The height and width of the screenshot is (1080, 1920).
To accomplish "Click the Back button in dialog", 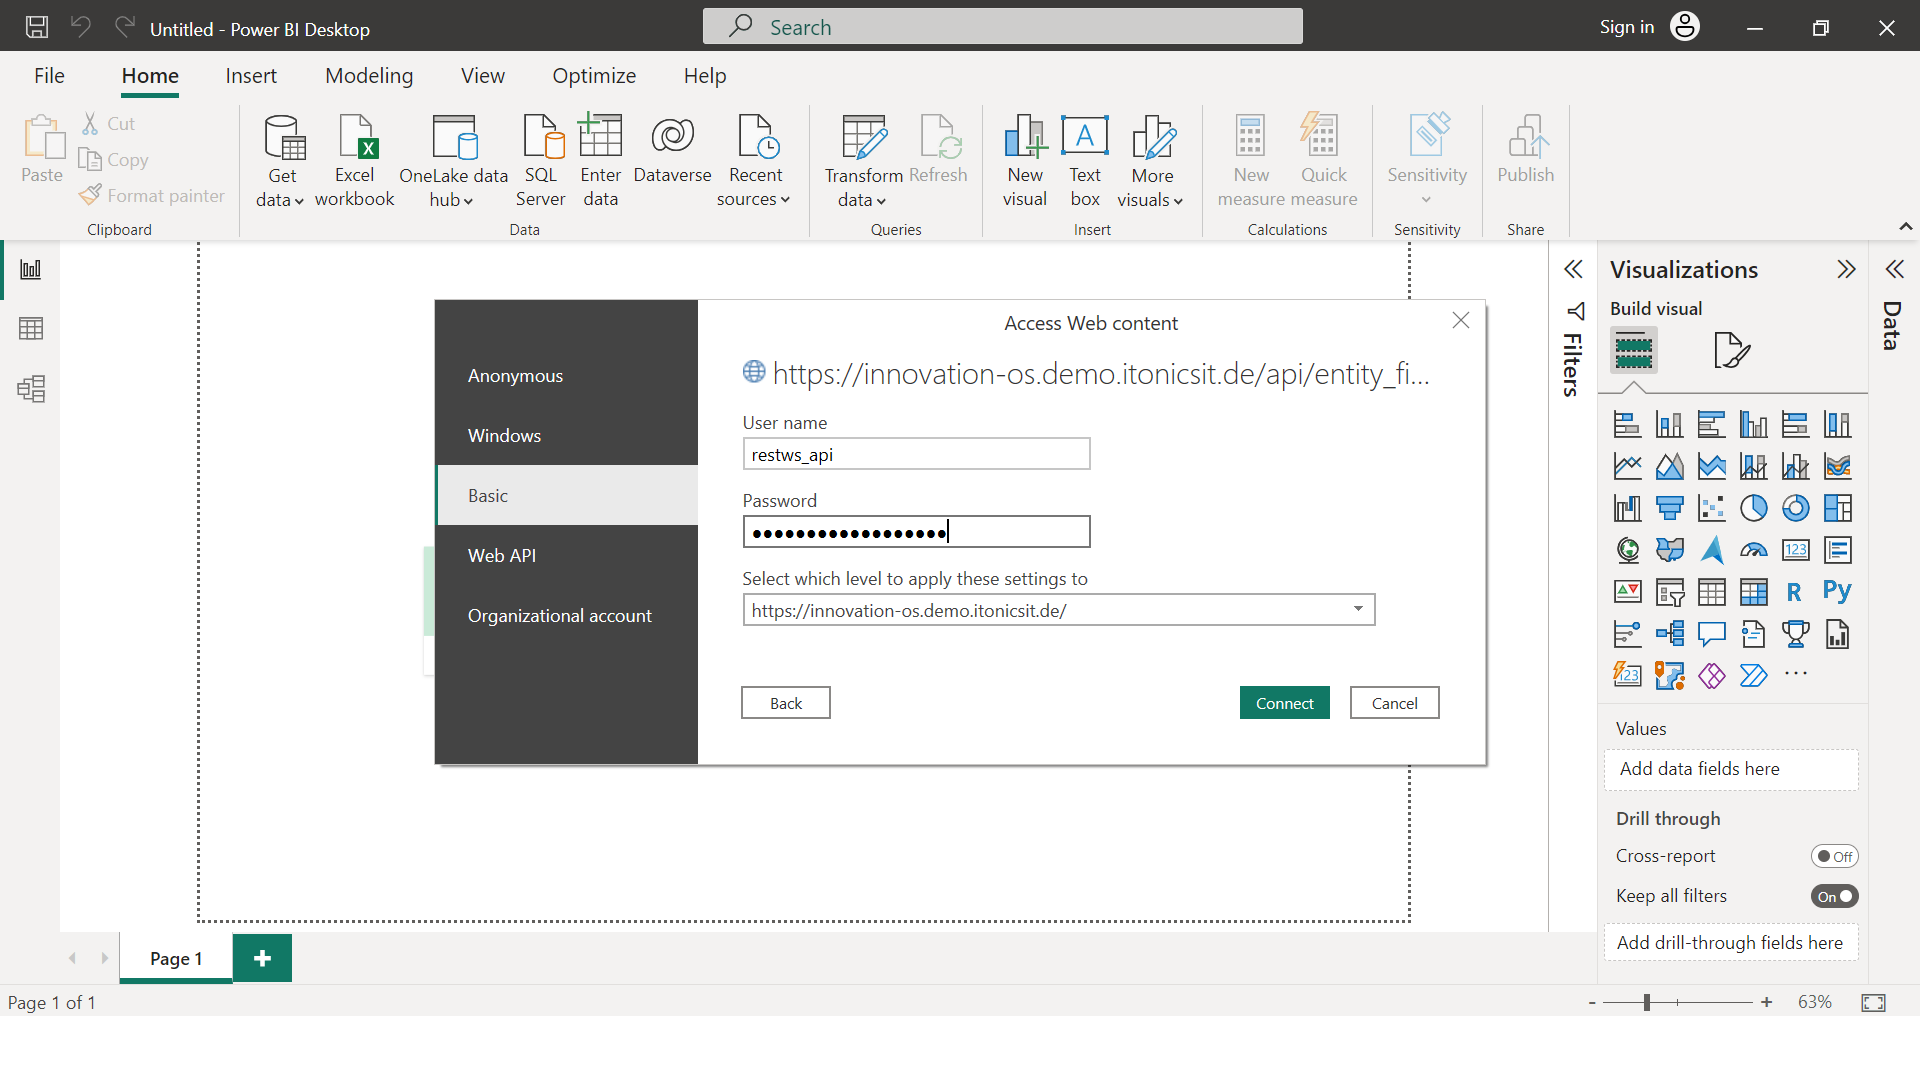I will pyautogui.click(x=785, y=703).
